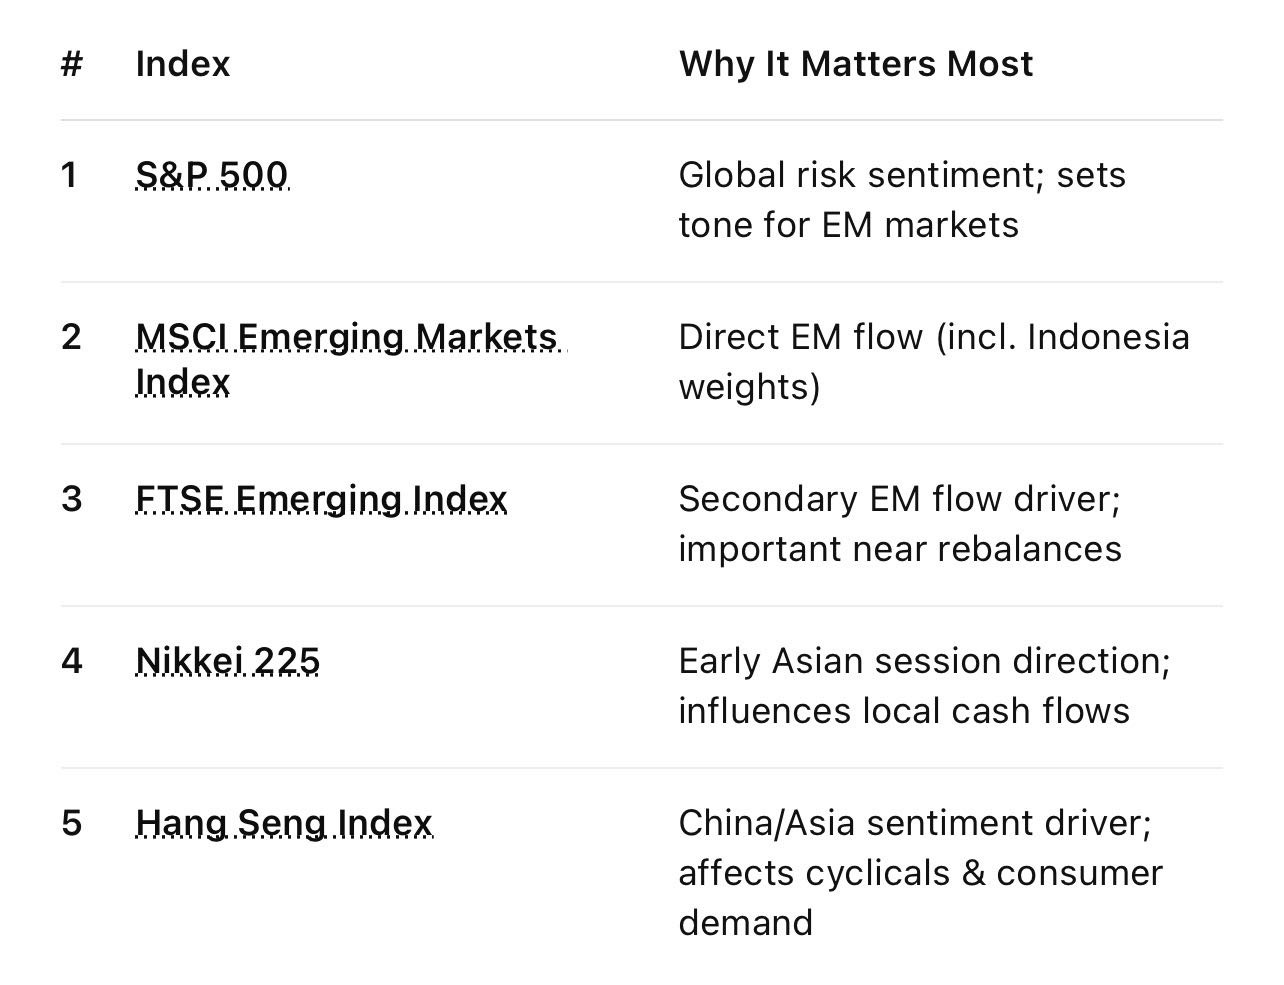Click row number 4

(x=71, y=661)
